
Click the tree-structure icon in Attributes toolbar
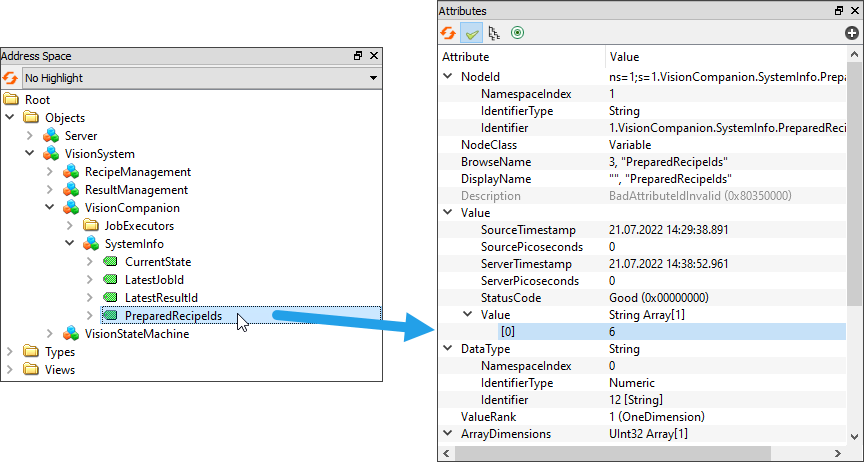493,33
